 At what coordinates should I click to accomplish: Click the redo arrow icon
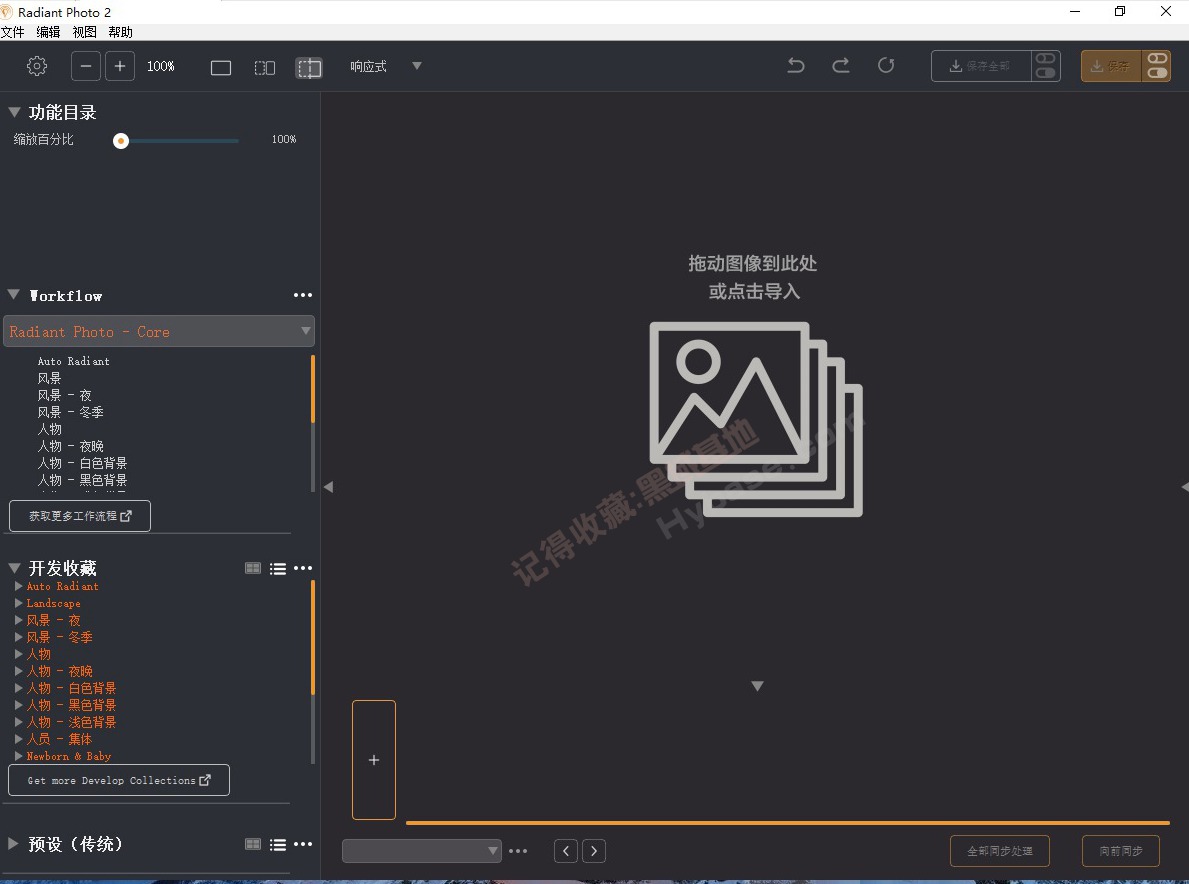click(841, 66)
